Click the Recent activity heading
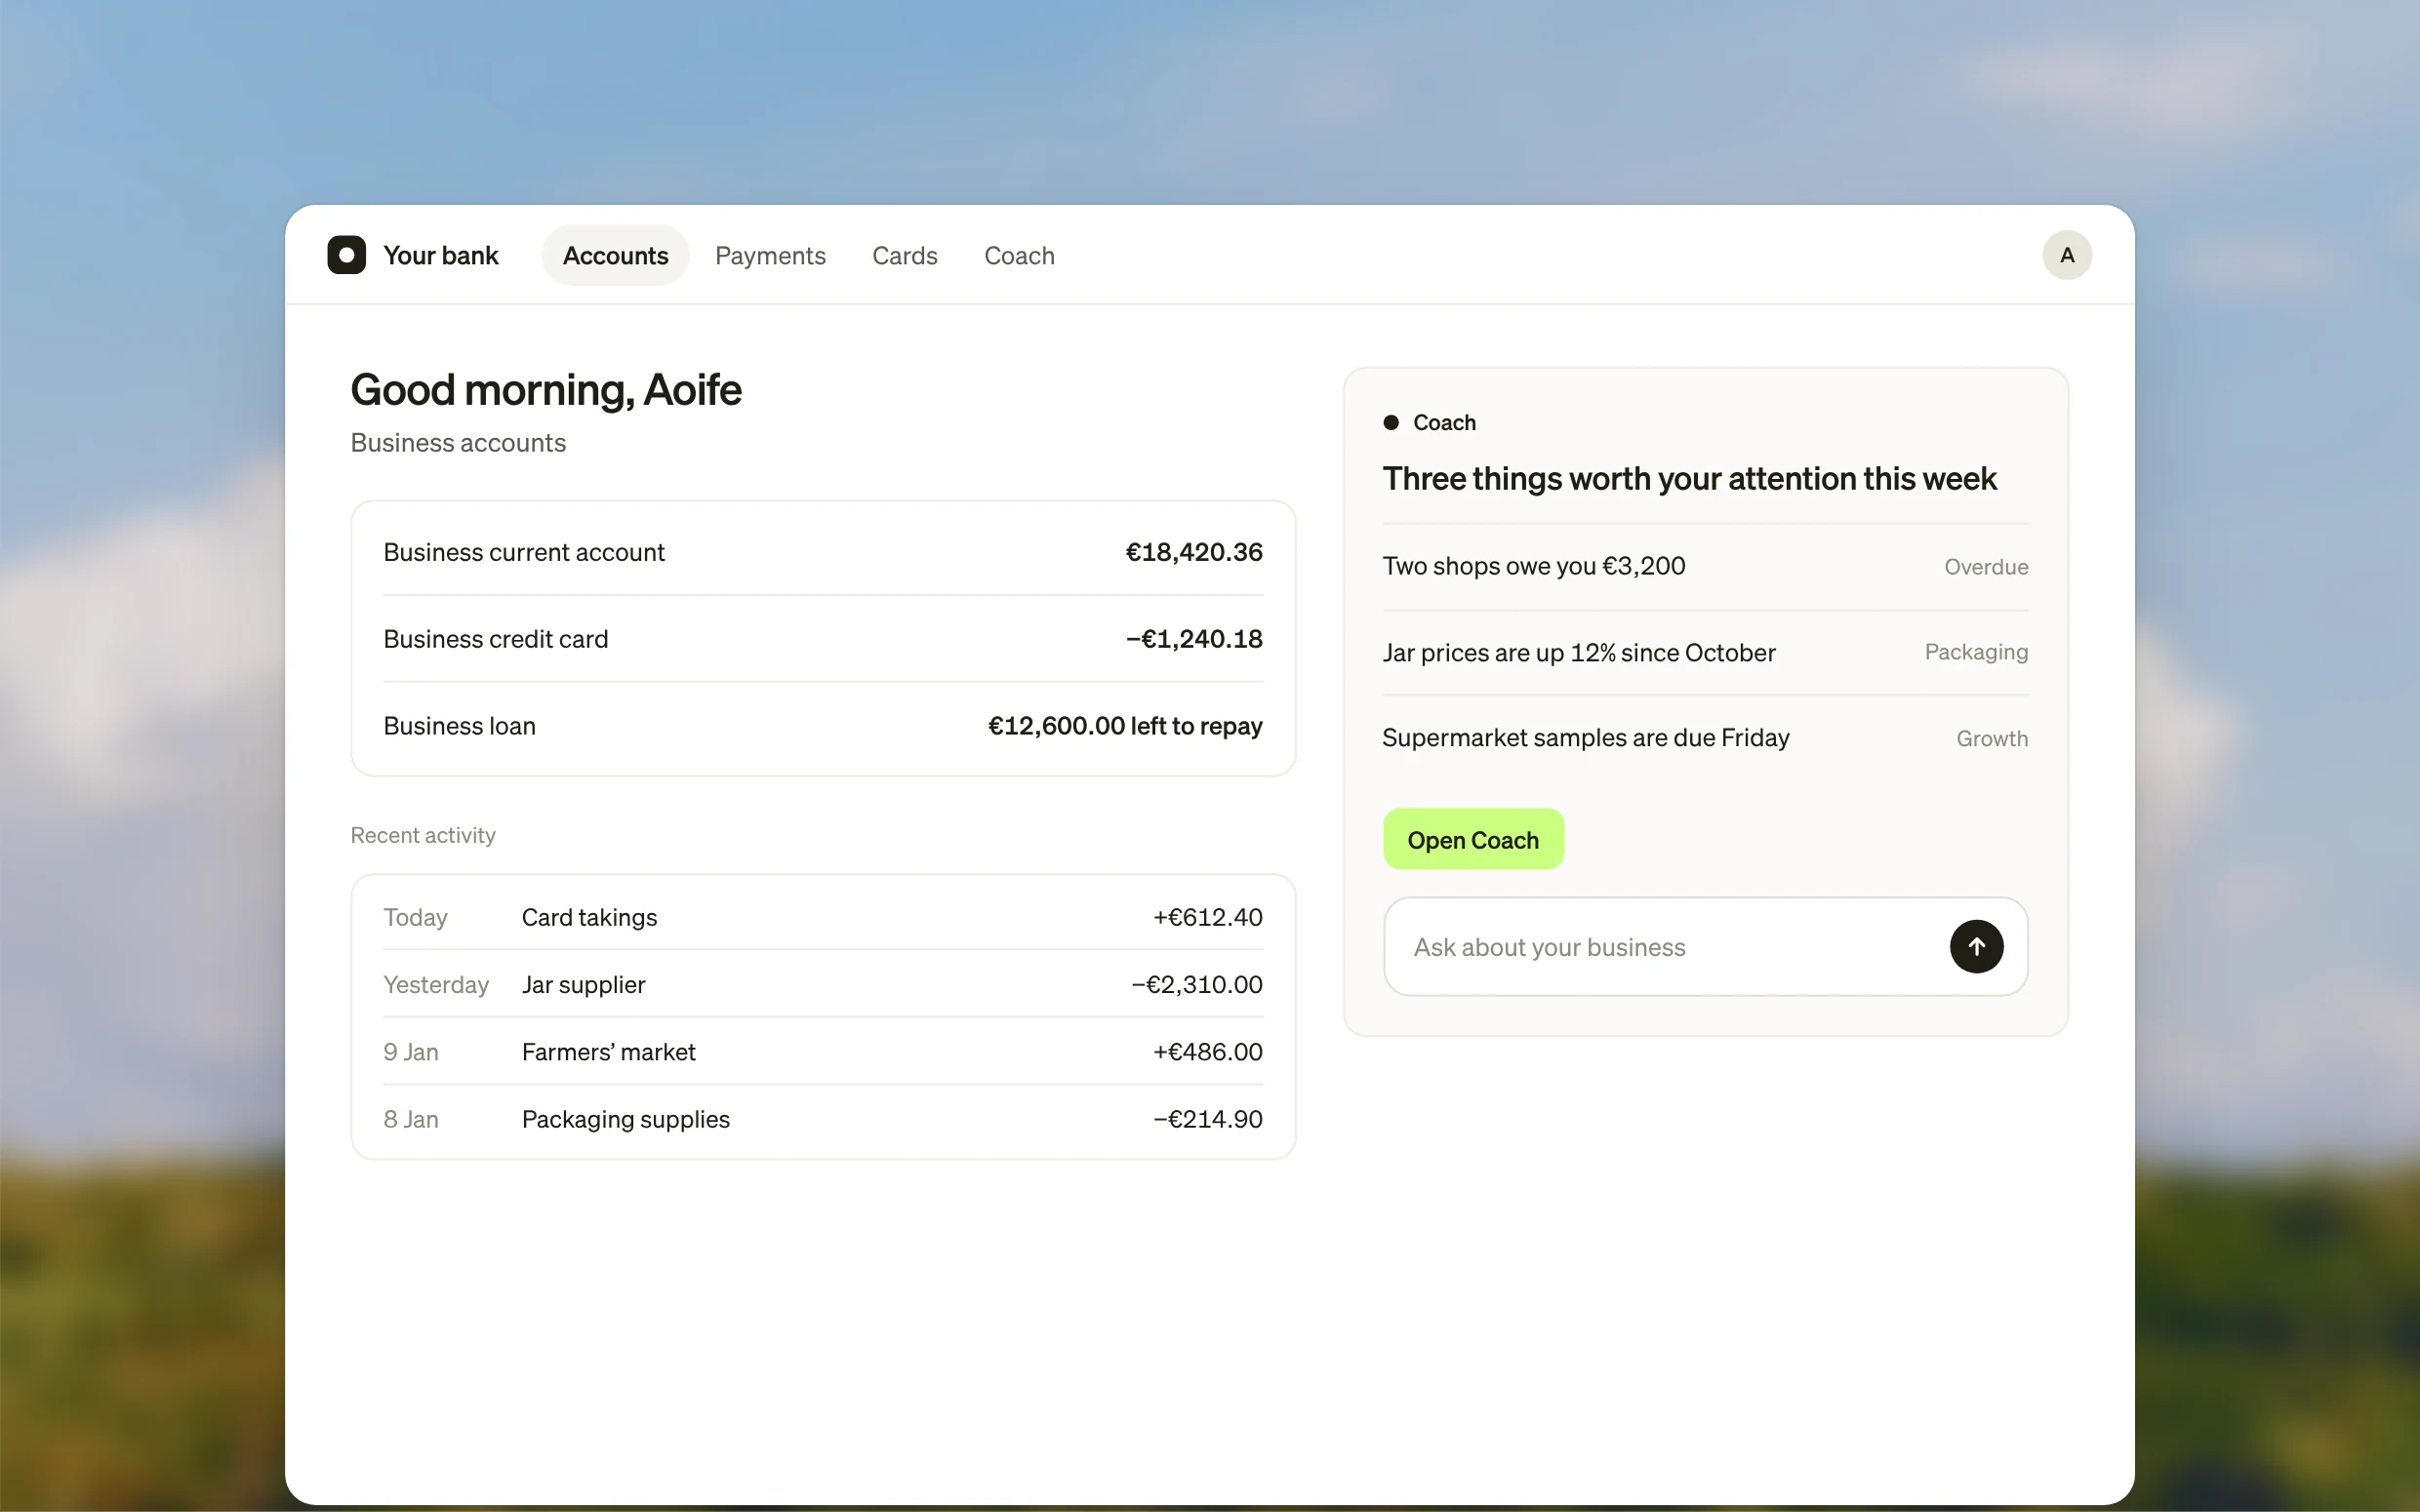Viewport: 2420px width, 1512px height. point(422,835)
